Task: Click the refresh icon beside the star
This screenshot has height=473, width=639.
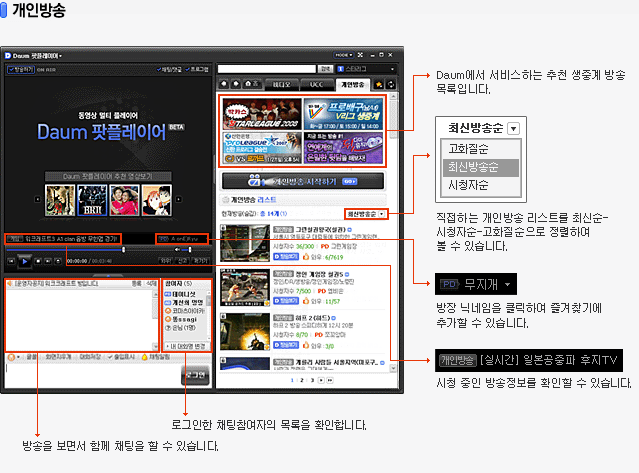Action: pos(390,84)
